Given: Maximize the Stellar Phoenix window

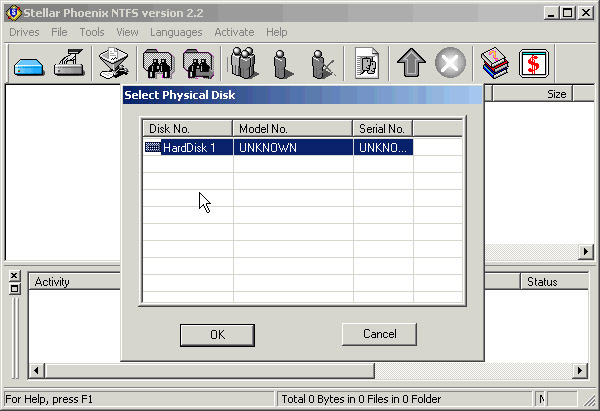Looking at the screenshot, I should pos(568,13).
